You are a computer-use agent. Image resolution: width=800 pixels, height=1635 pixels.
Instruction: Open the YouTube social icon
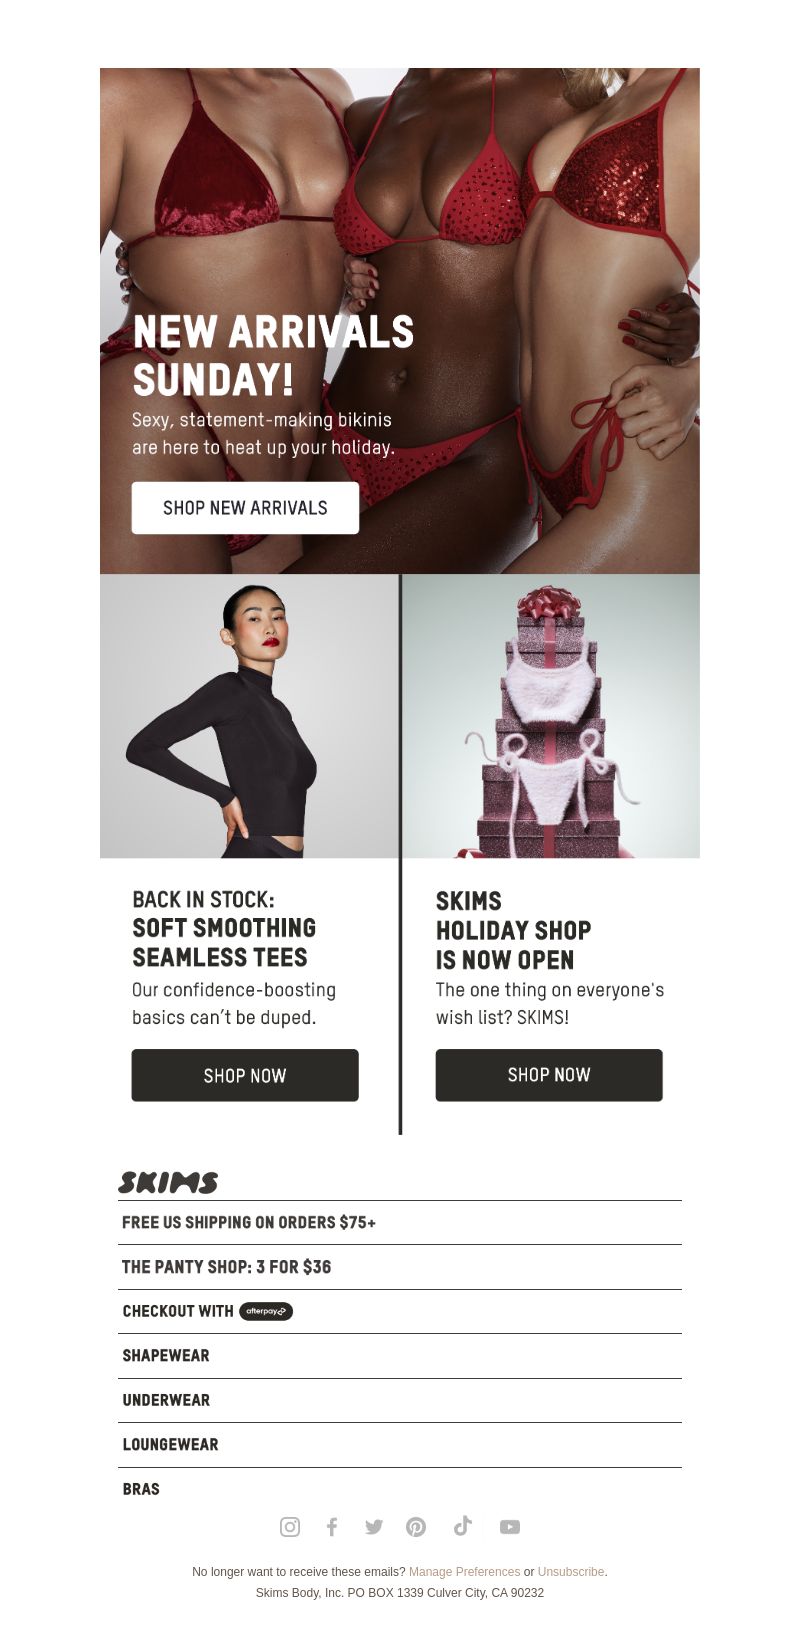click(x=510, y=1526)
